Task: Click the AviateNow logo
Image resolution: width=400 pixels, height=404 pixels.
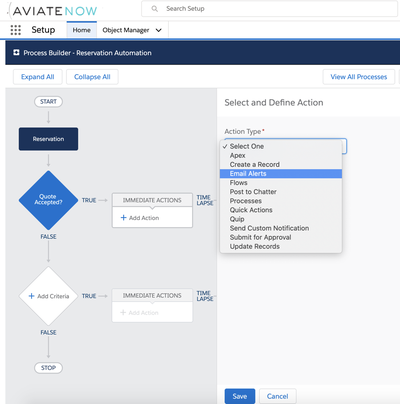Action: click(53, 11)
